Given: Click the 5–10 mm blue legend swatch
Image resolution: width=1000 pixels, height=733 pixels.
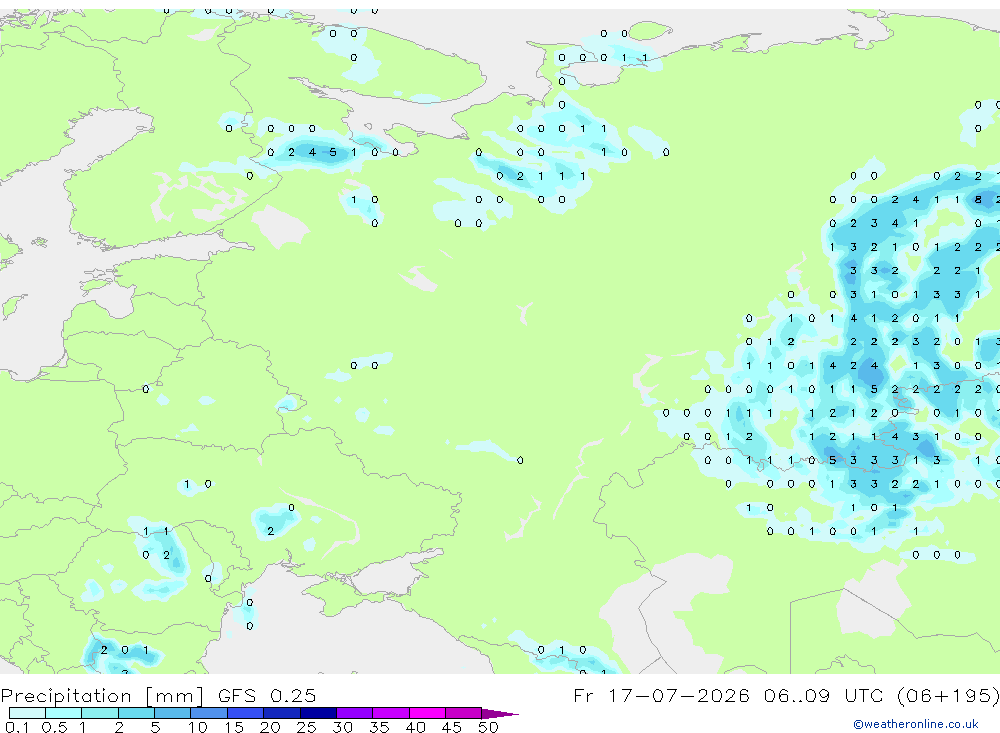Looking at the screenshot, I should pos(173,713).
